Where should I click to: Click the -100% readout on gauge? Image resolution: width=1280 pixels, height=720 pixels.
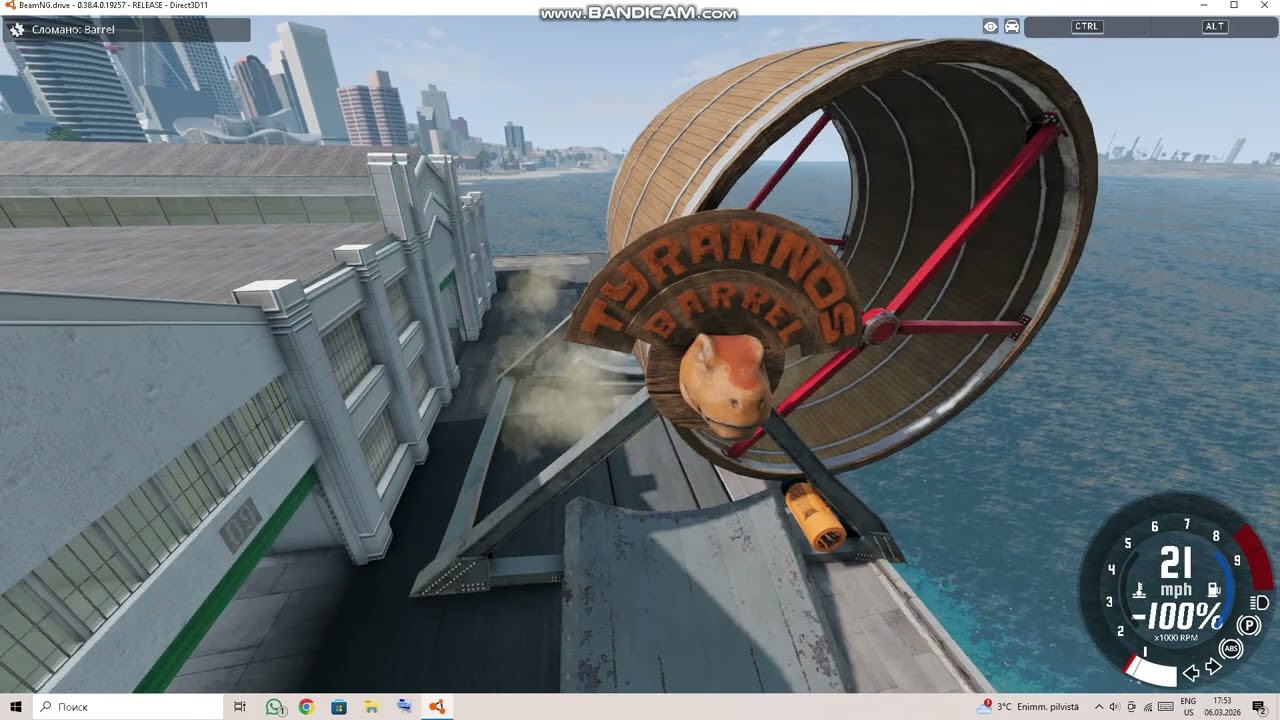(1178, 617)
